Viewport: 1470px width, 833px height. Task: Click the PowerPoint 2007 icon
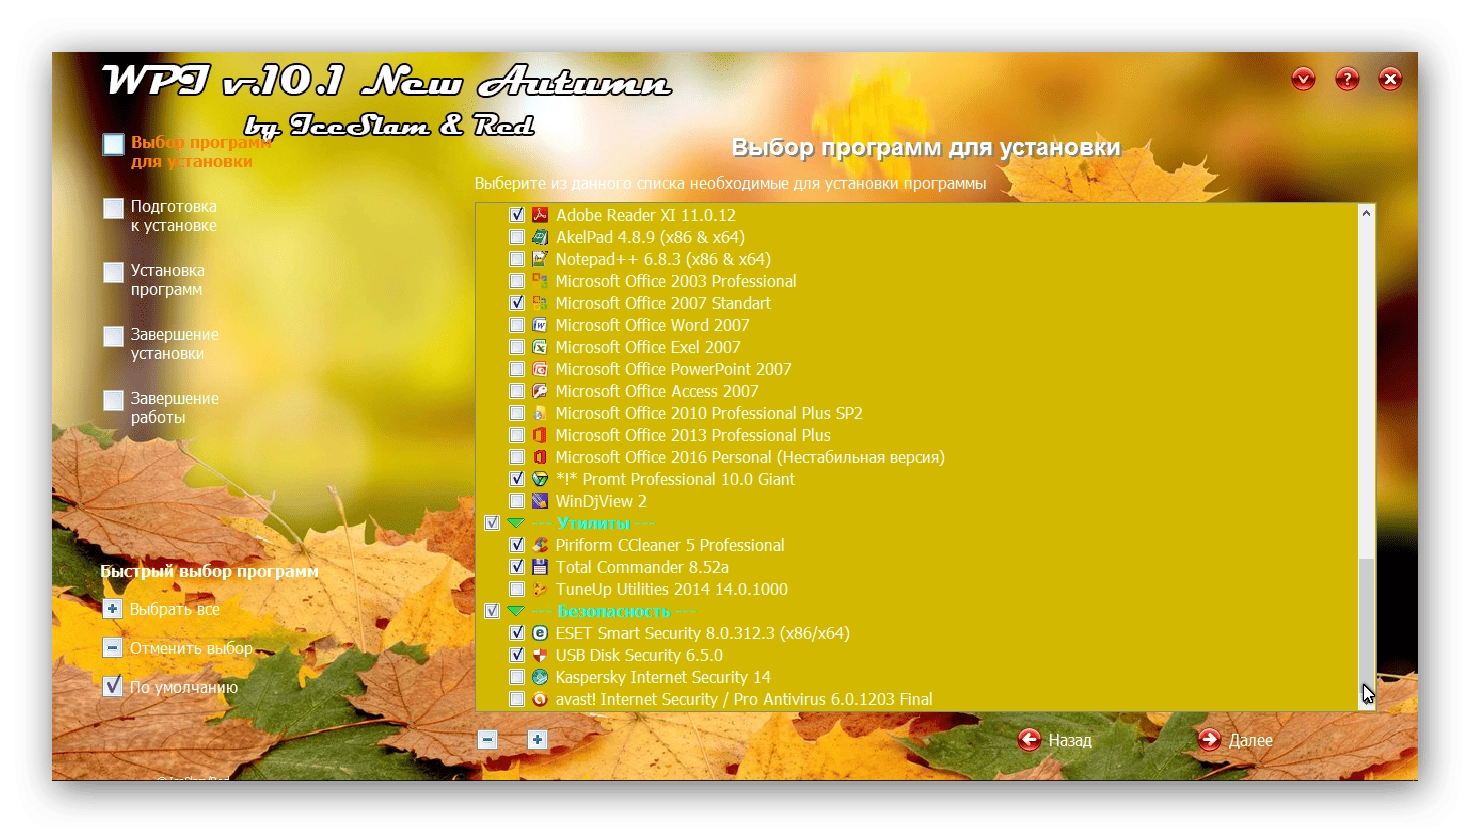click(x=540, y=369)
